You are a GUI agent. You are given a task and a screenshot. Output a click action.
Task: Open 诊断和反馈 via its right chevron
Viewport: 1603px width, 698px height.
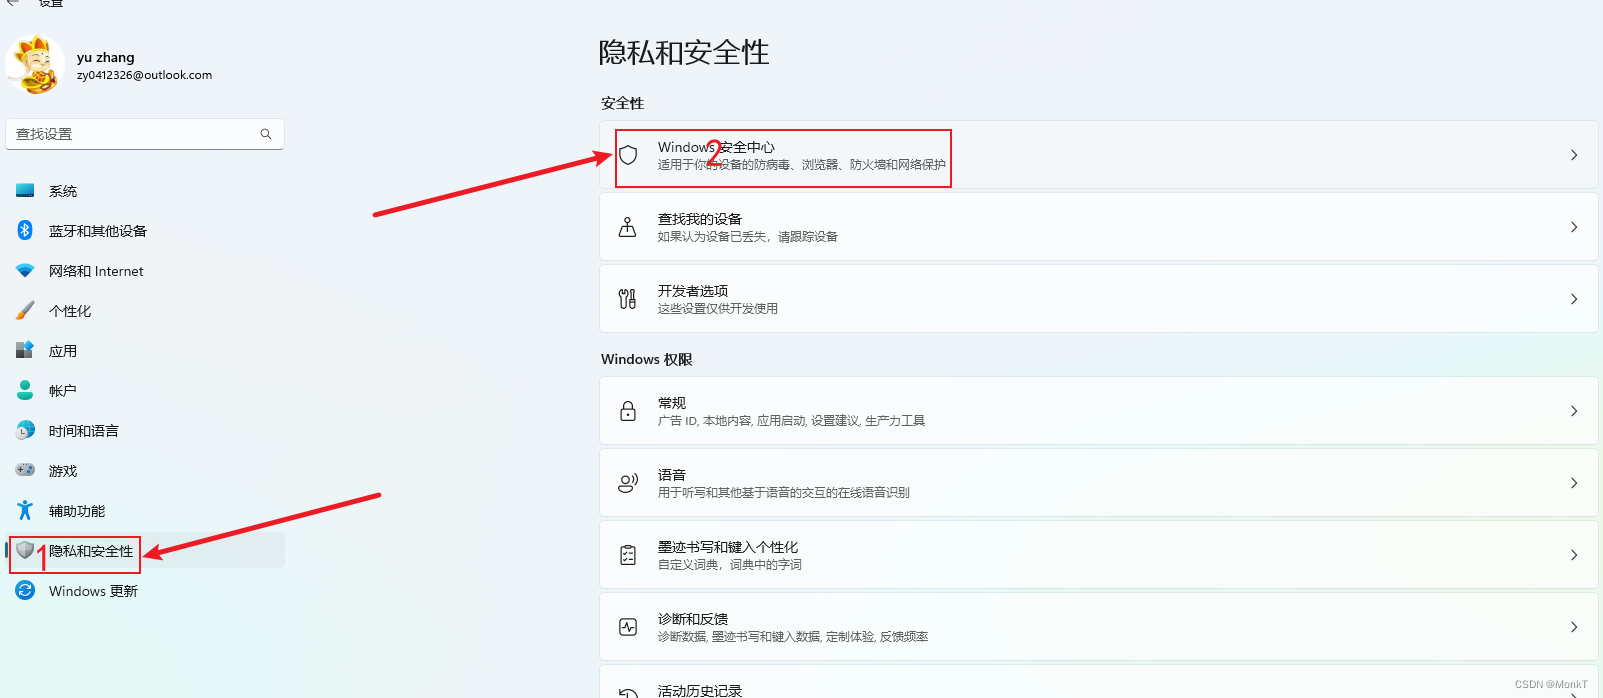click(x=1574, y=627)
